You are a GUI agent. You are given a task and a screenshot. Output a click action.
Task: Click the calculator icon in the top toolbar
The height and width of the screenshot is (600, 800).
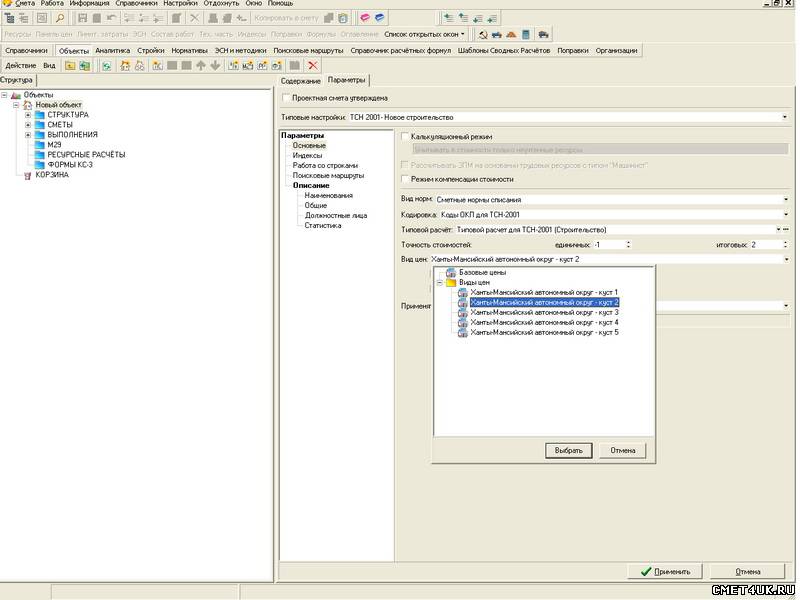coord(526,34)
